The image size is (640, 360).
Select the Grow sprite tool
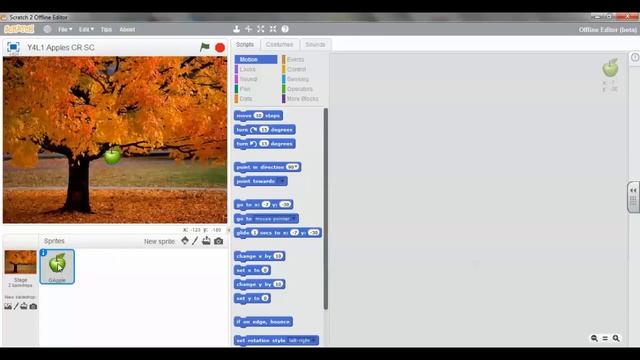(x=261, y=29)
